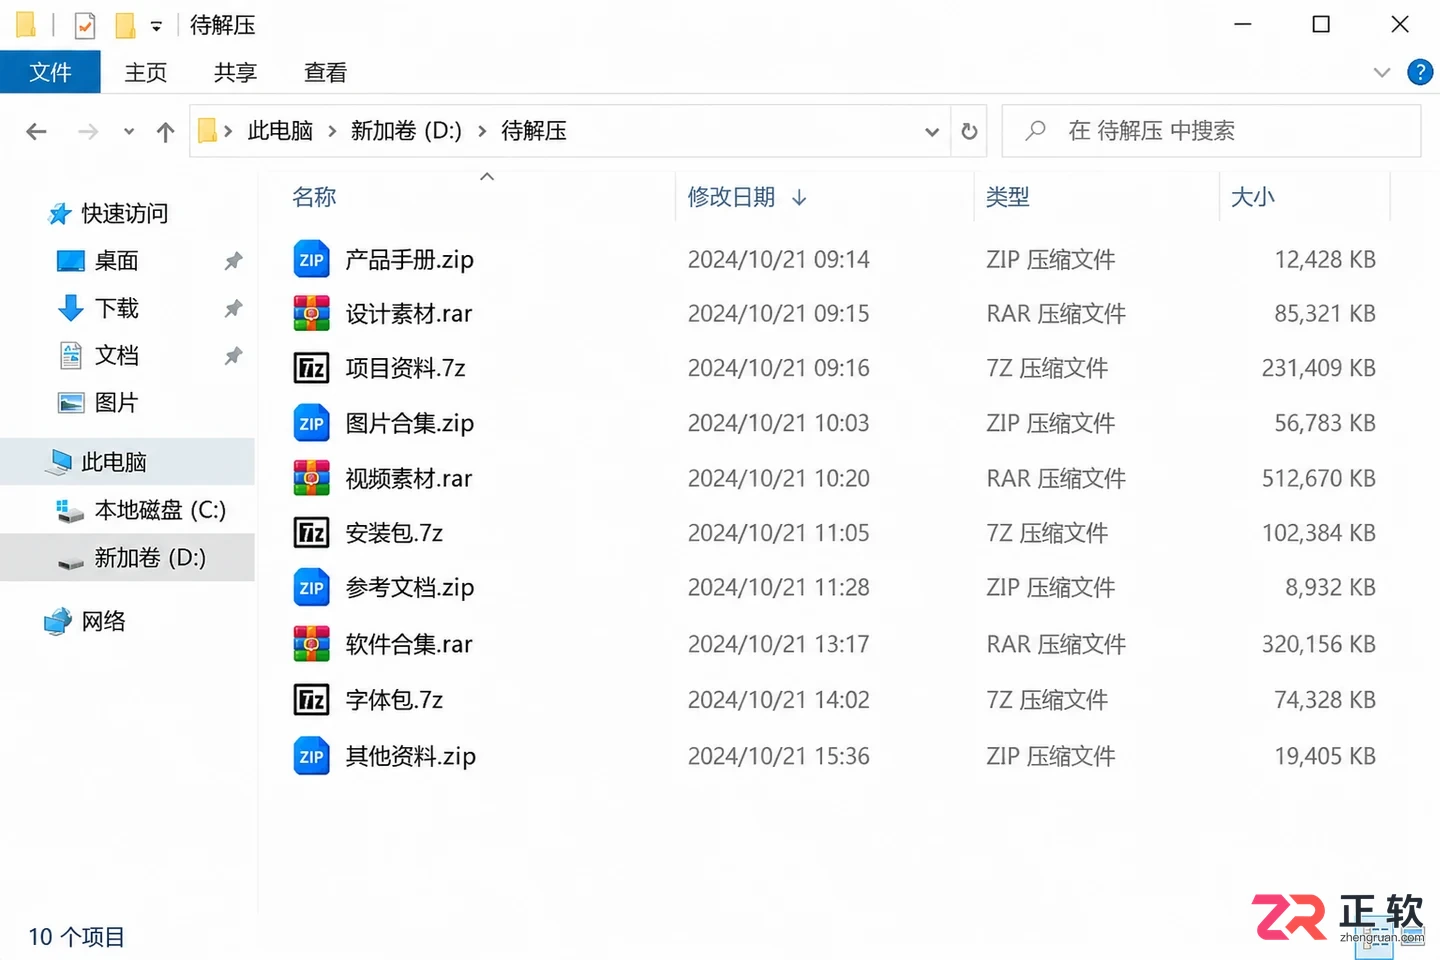Image resolution: width=1440 pixels, height=960 pixels.
Task: Switch to the 查看 ribbon tab
Action: tap(326, 72)
